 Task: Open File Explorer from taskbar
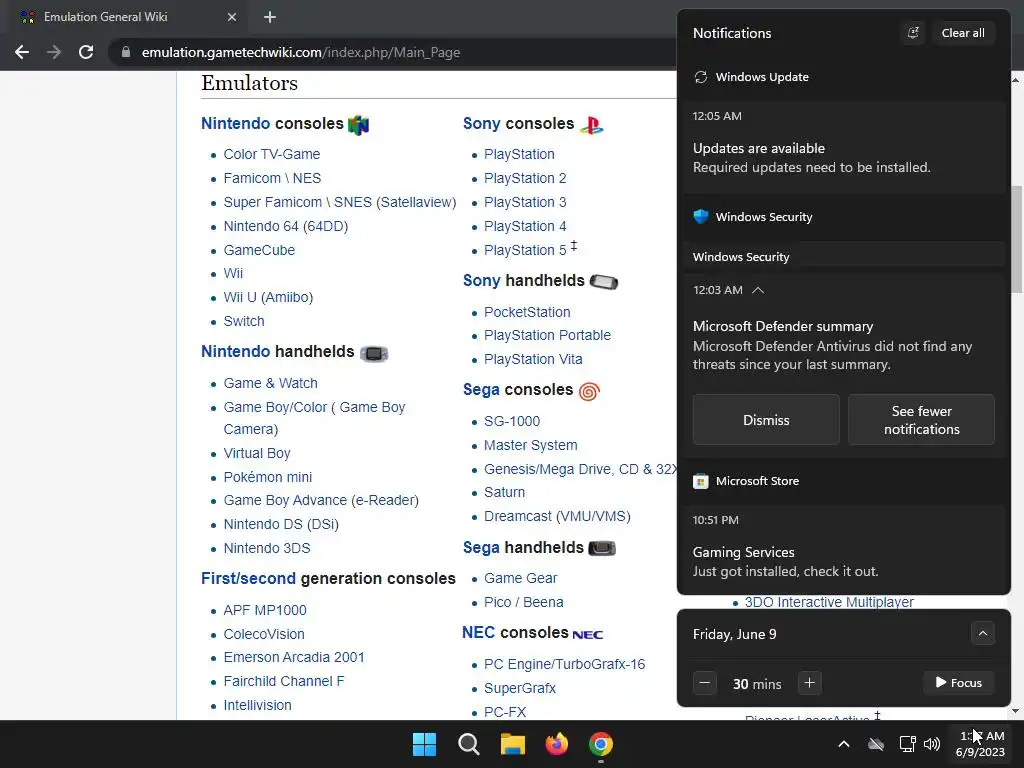click(513, 744)
